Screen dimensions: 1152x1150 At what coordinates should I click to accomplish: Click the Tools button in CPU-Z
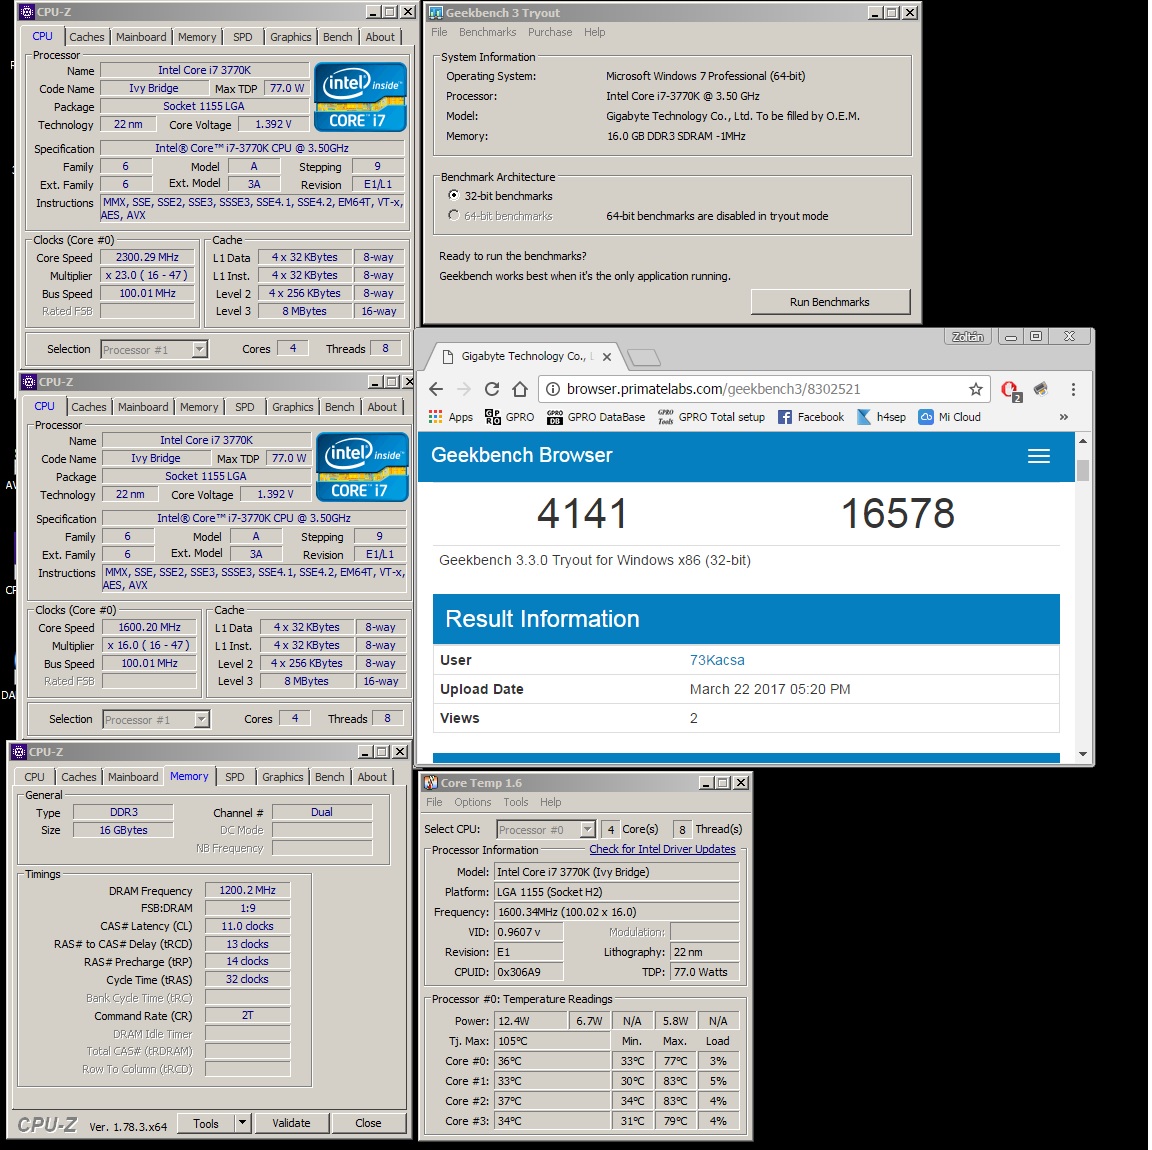206,1123
